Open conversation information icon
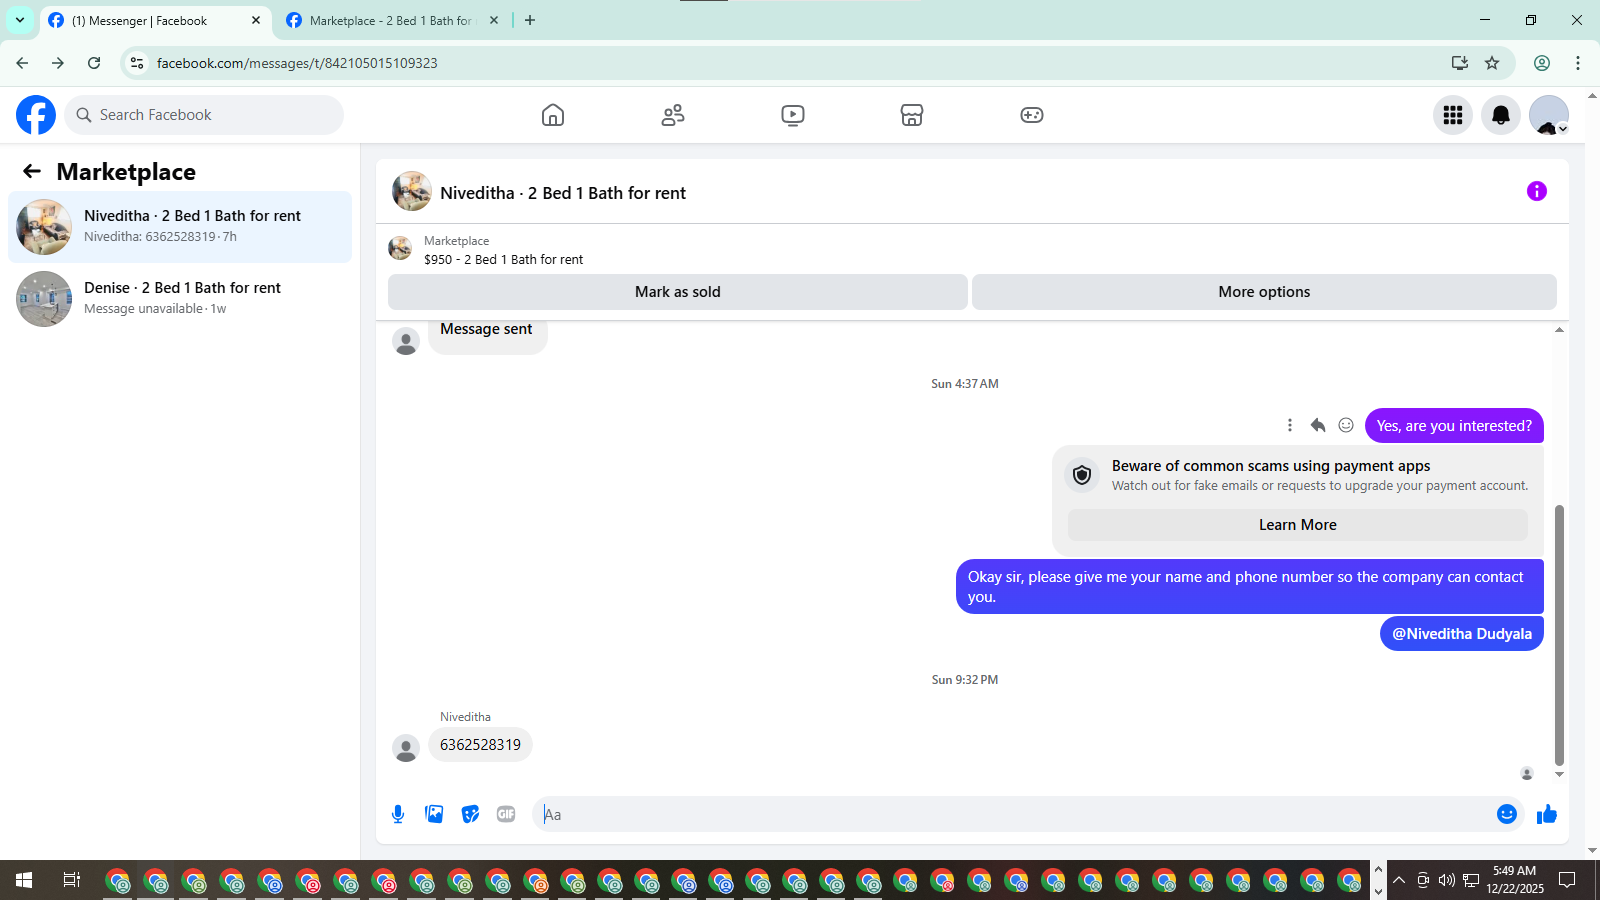Screen dimensions: 1600x900 pos(1537,191)
